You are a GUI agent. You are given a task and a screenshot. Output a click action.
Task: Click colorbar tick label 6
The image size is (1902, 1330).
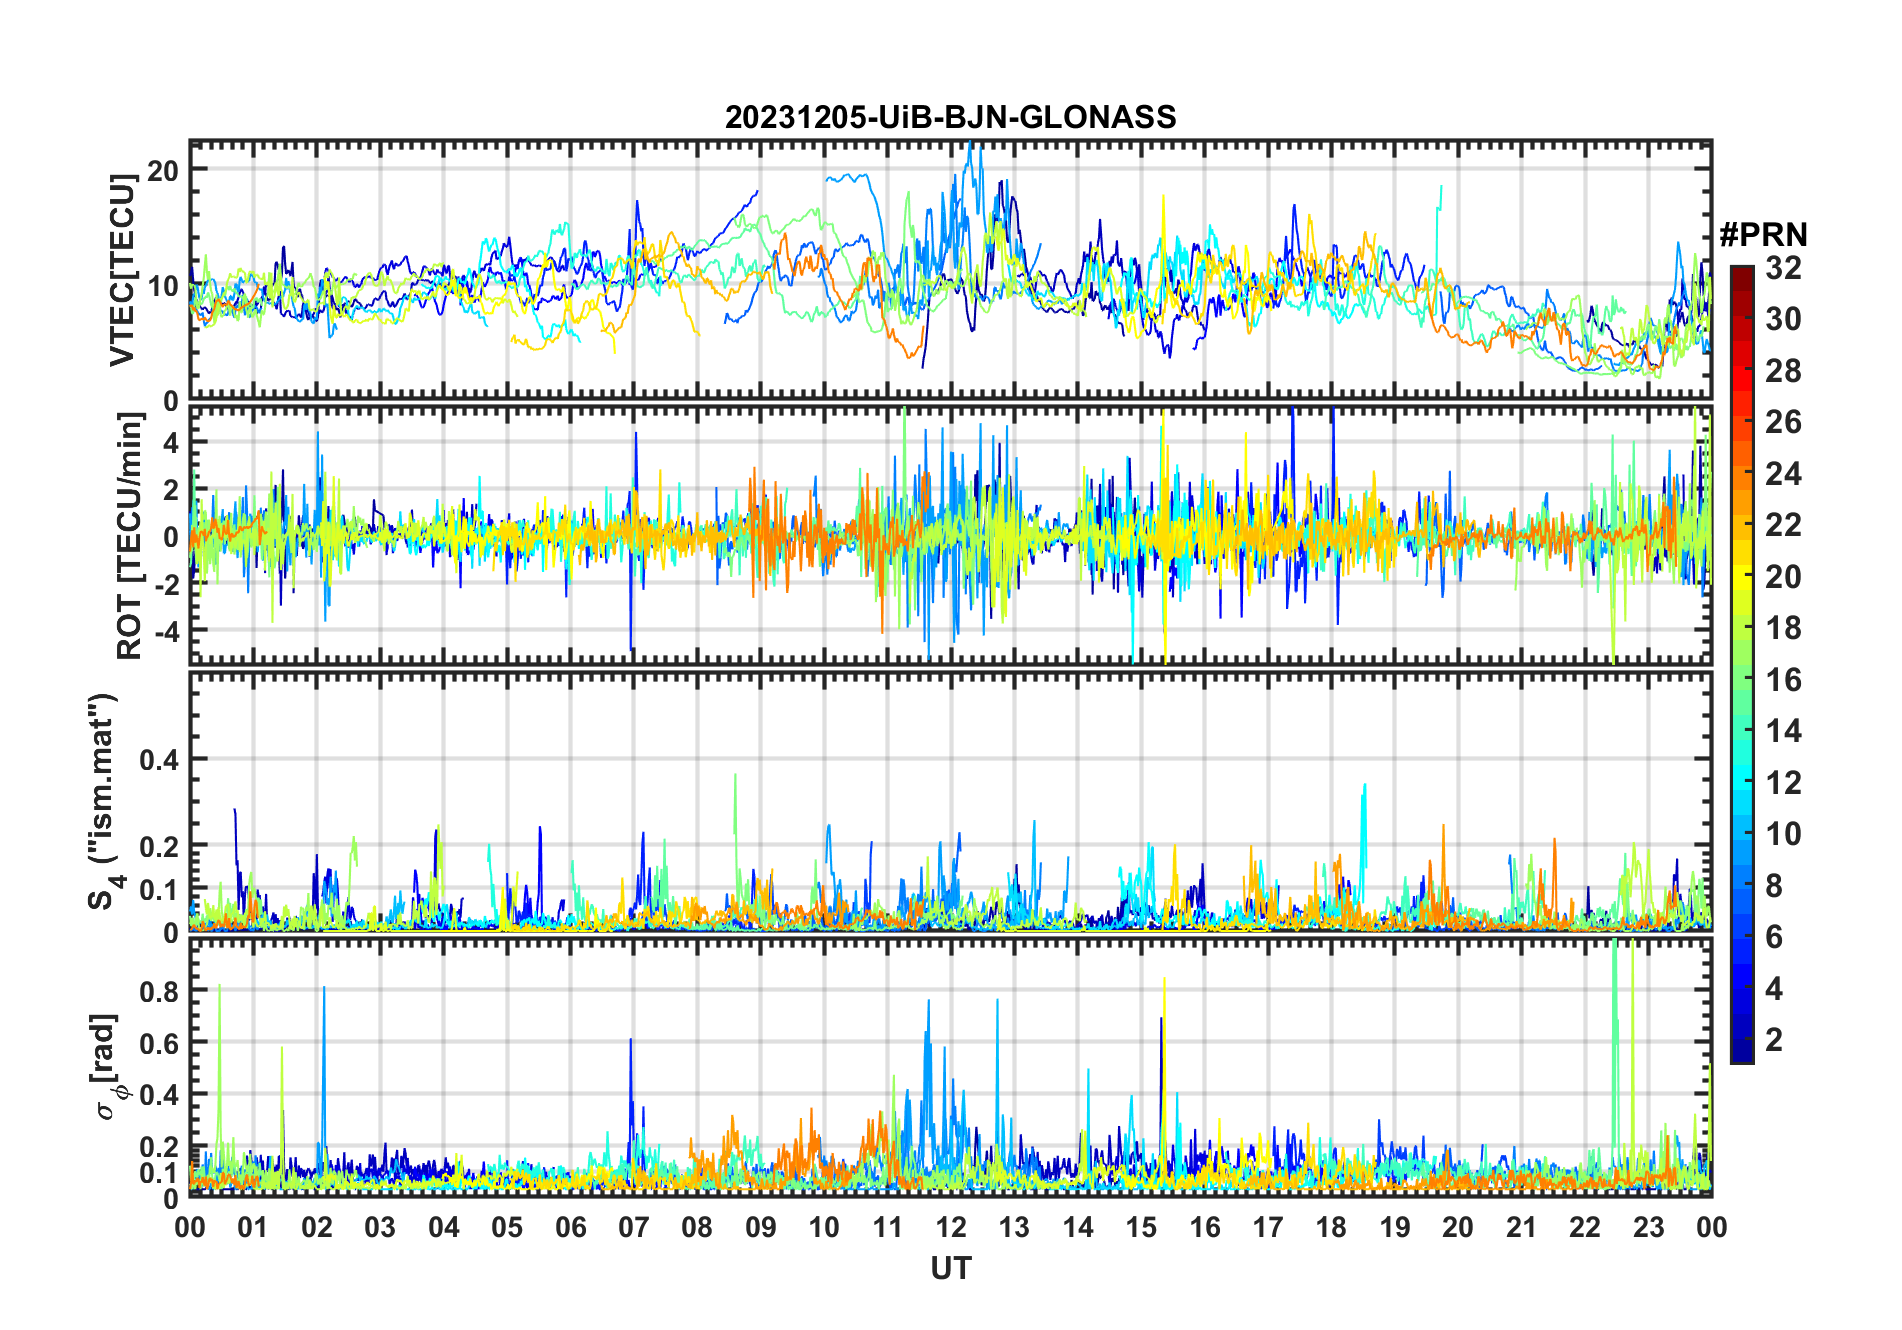[x=1774, y=937]
